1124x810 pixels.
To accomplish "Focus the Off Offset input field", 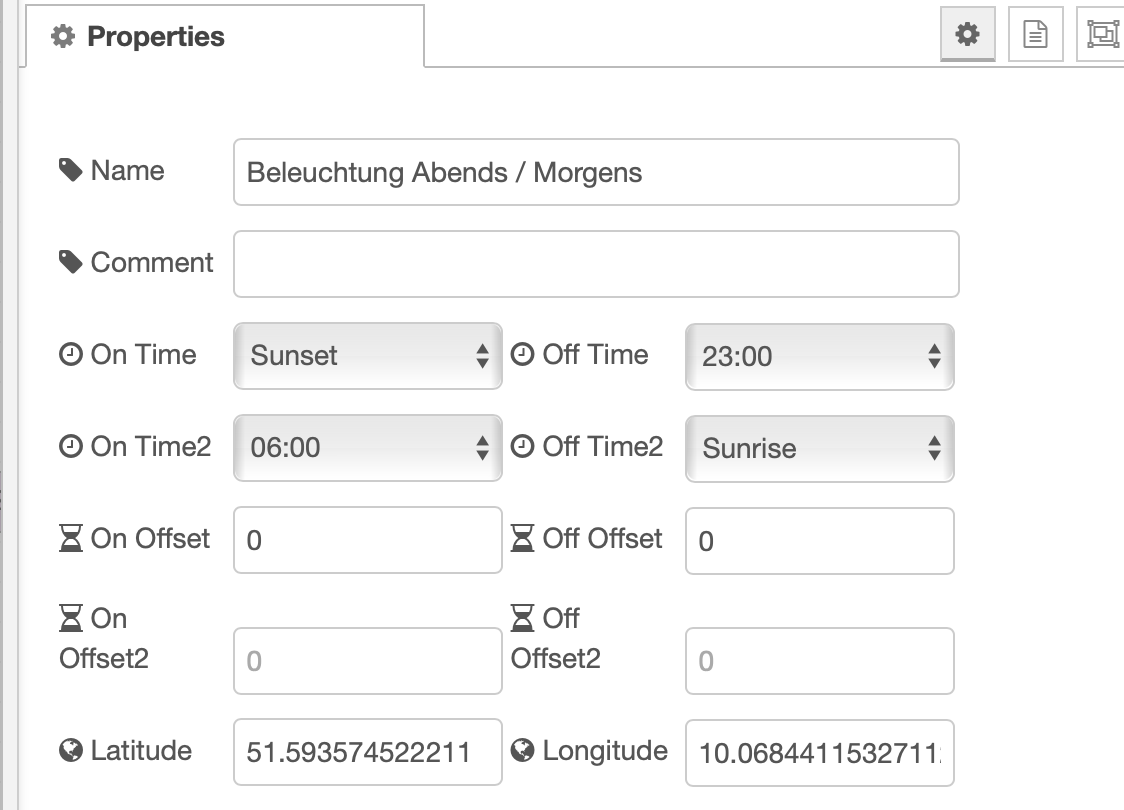I will [819, 540].
